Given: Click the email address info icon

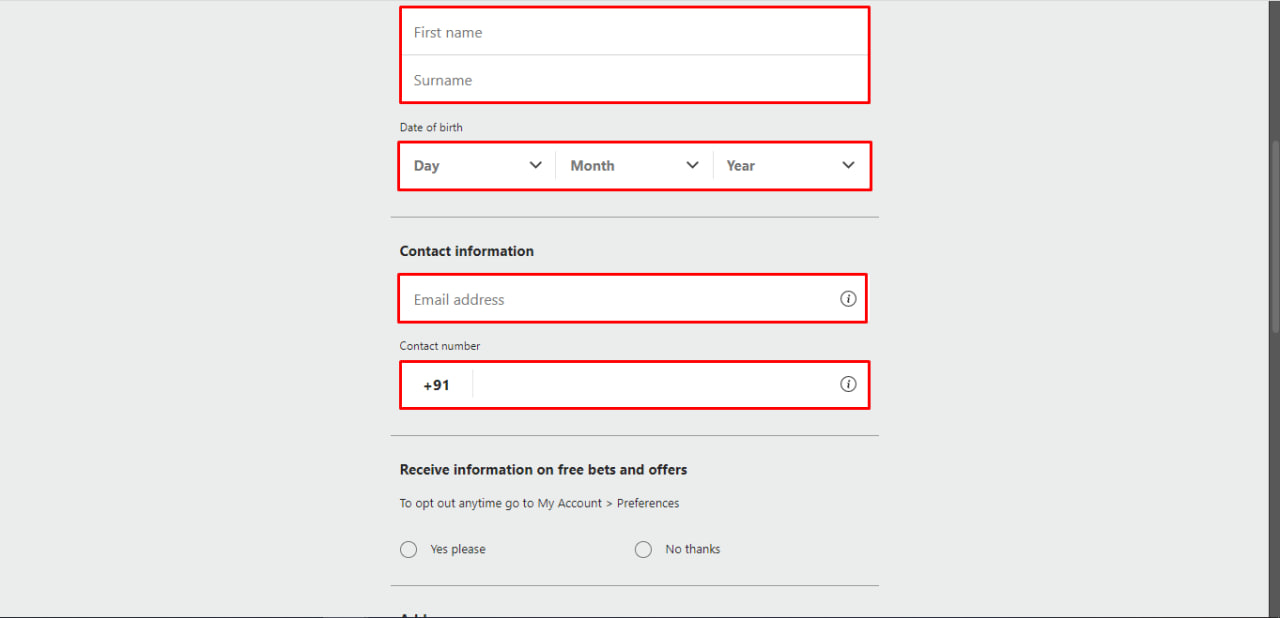Looking at the screenshot, I should pyautogui.click(x=848, y=299).
